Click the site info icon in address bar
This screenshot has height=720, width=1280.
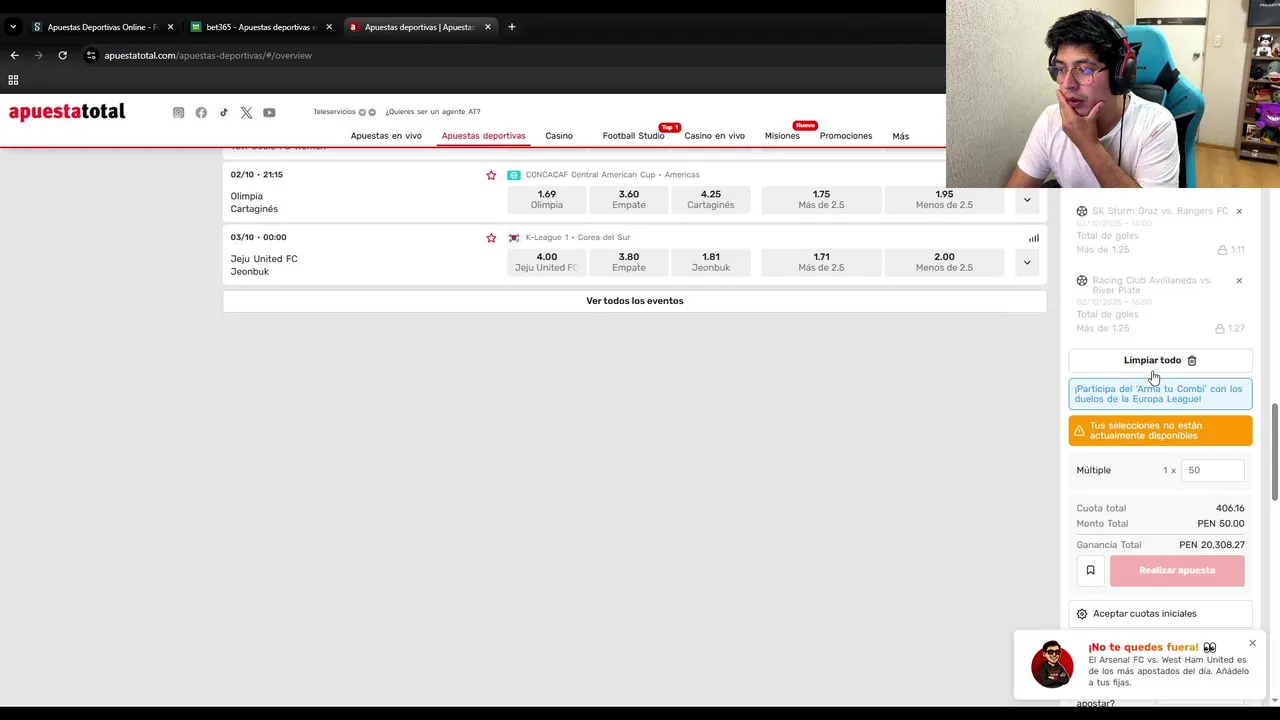tap(91, 55)
